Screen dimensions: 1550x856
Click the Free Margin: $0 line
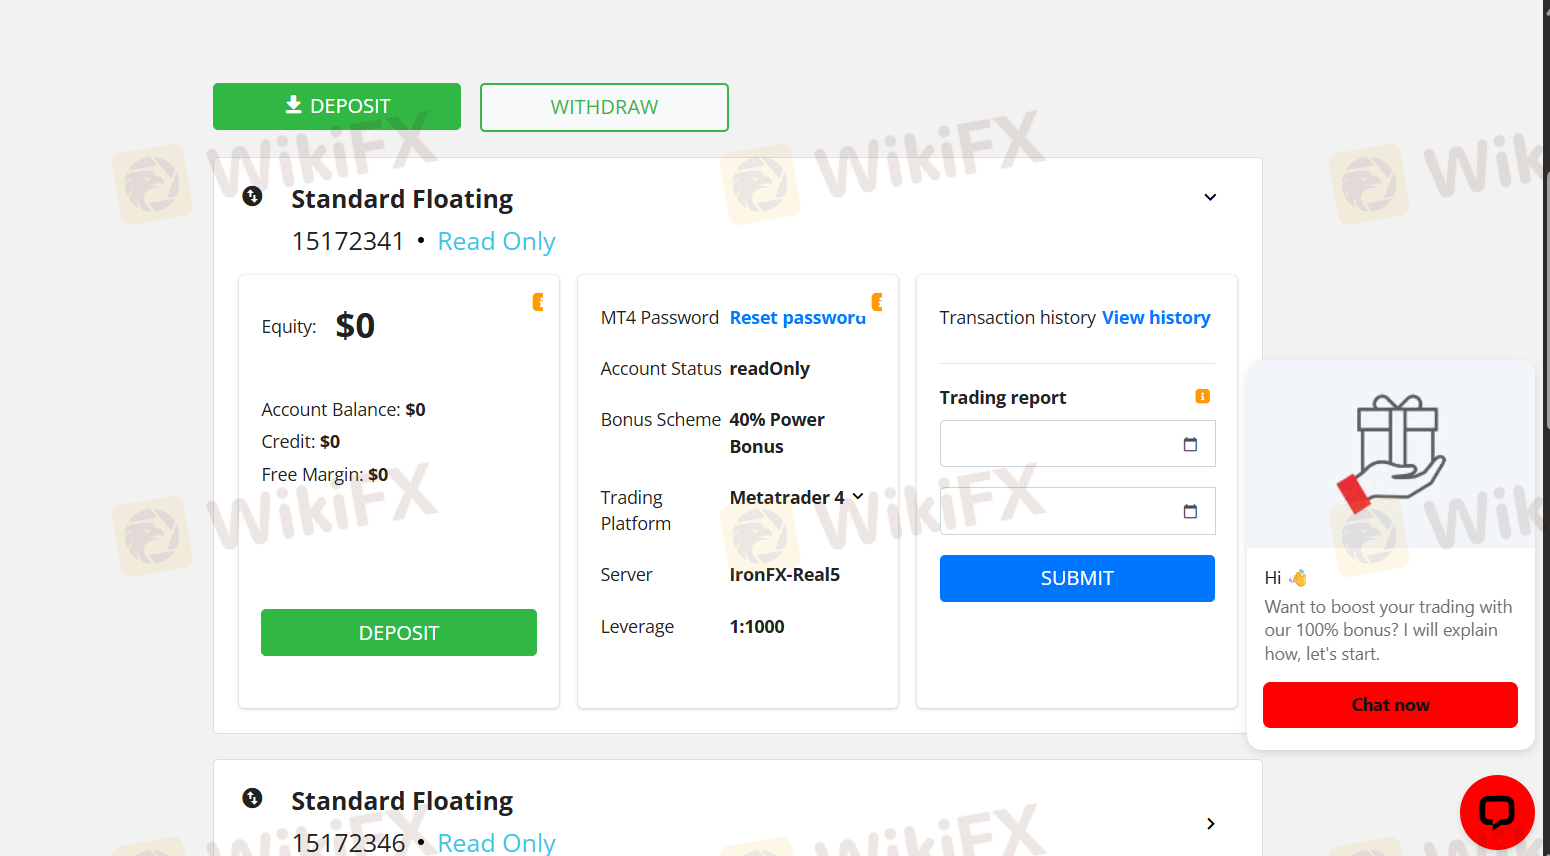click(325, 474)
